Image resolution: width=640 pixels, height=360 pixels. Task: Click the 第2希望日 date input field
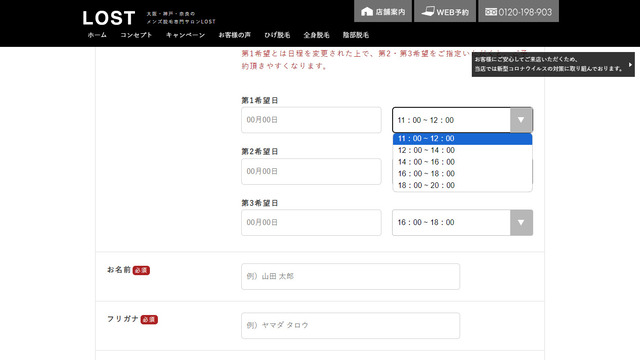[311, 171]
